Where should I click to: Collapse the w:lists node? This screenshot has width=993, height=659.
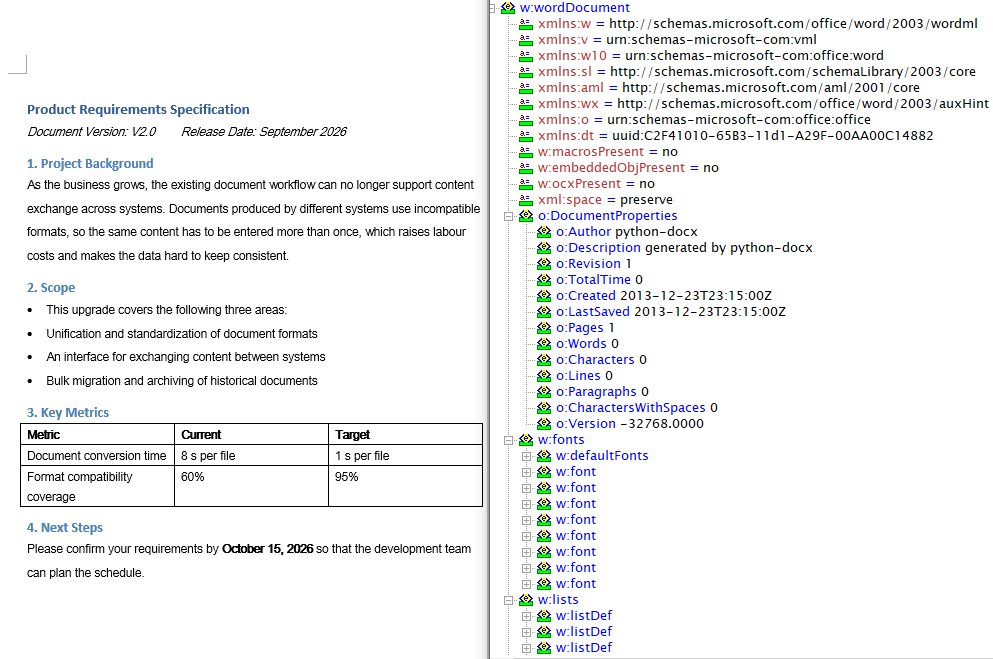coord(508,600)
